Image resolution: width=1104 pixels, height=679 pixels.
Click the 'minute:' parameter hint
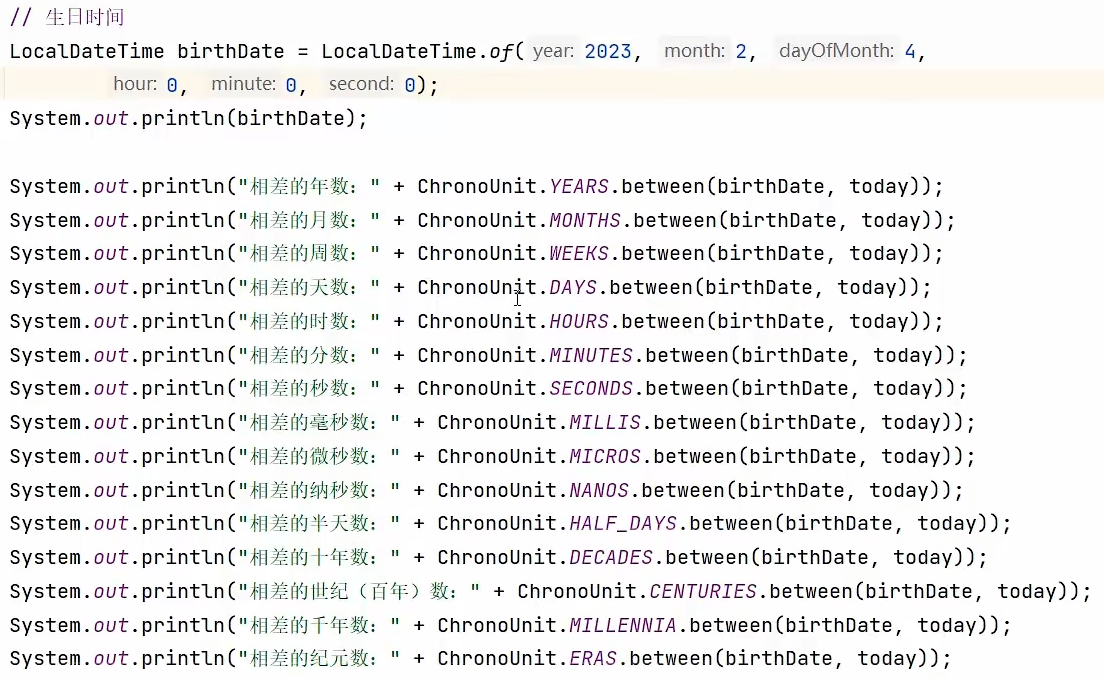243,85
